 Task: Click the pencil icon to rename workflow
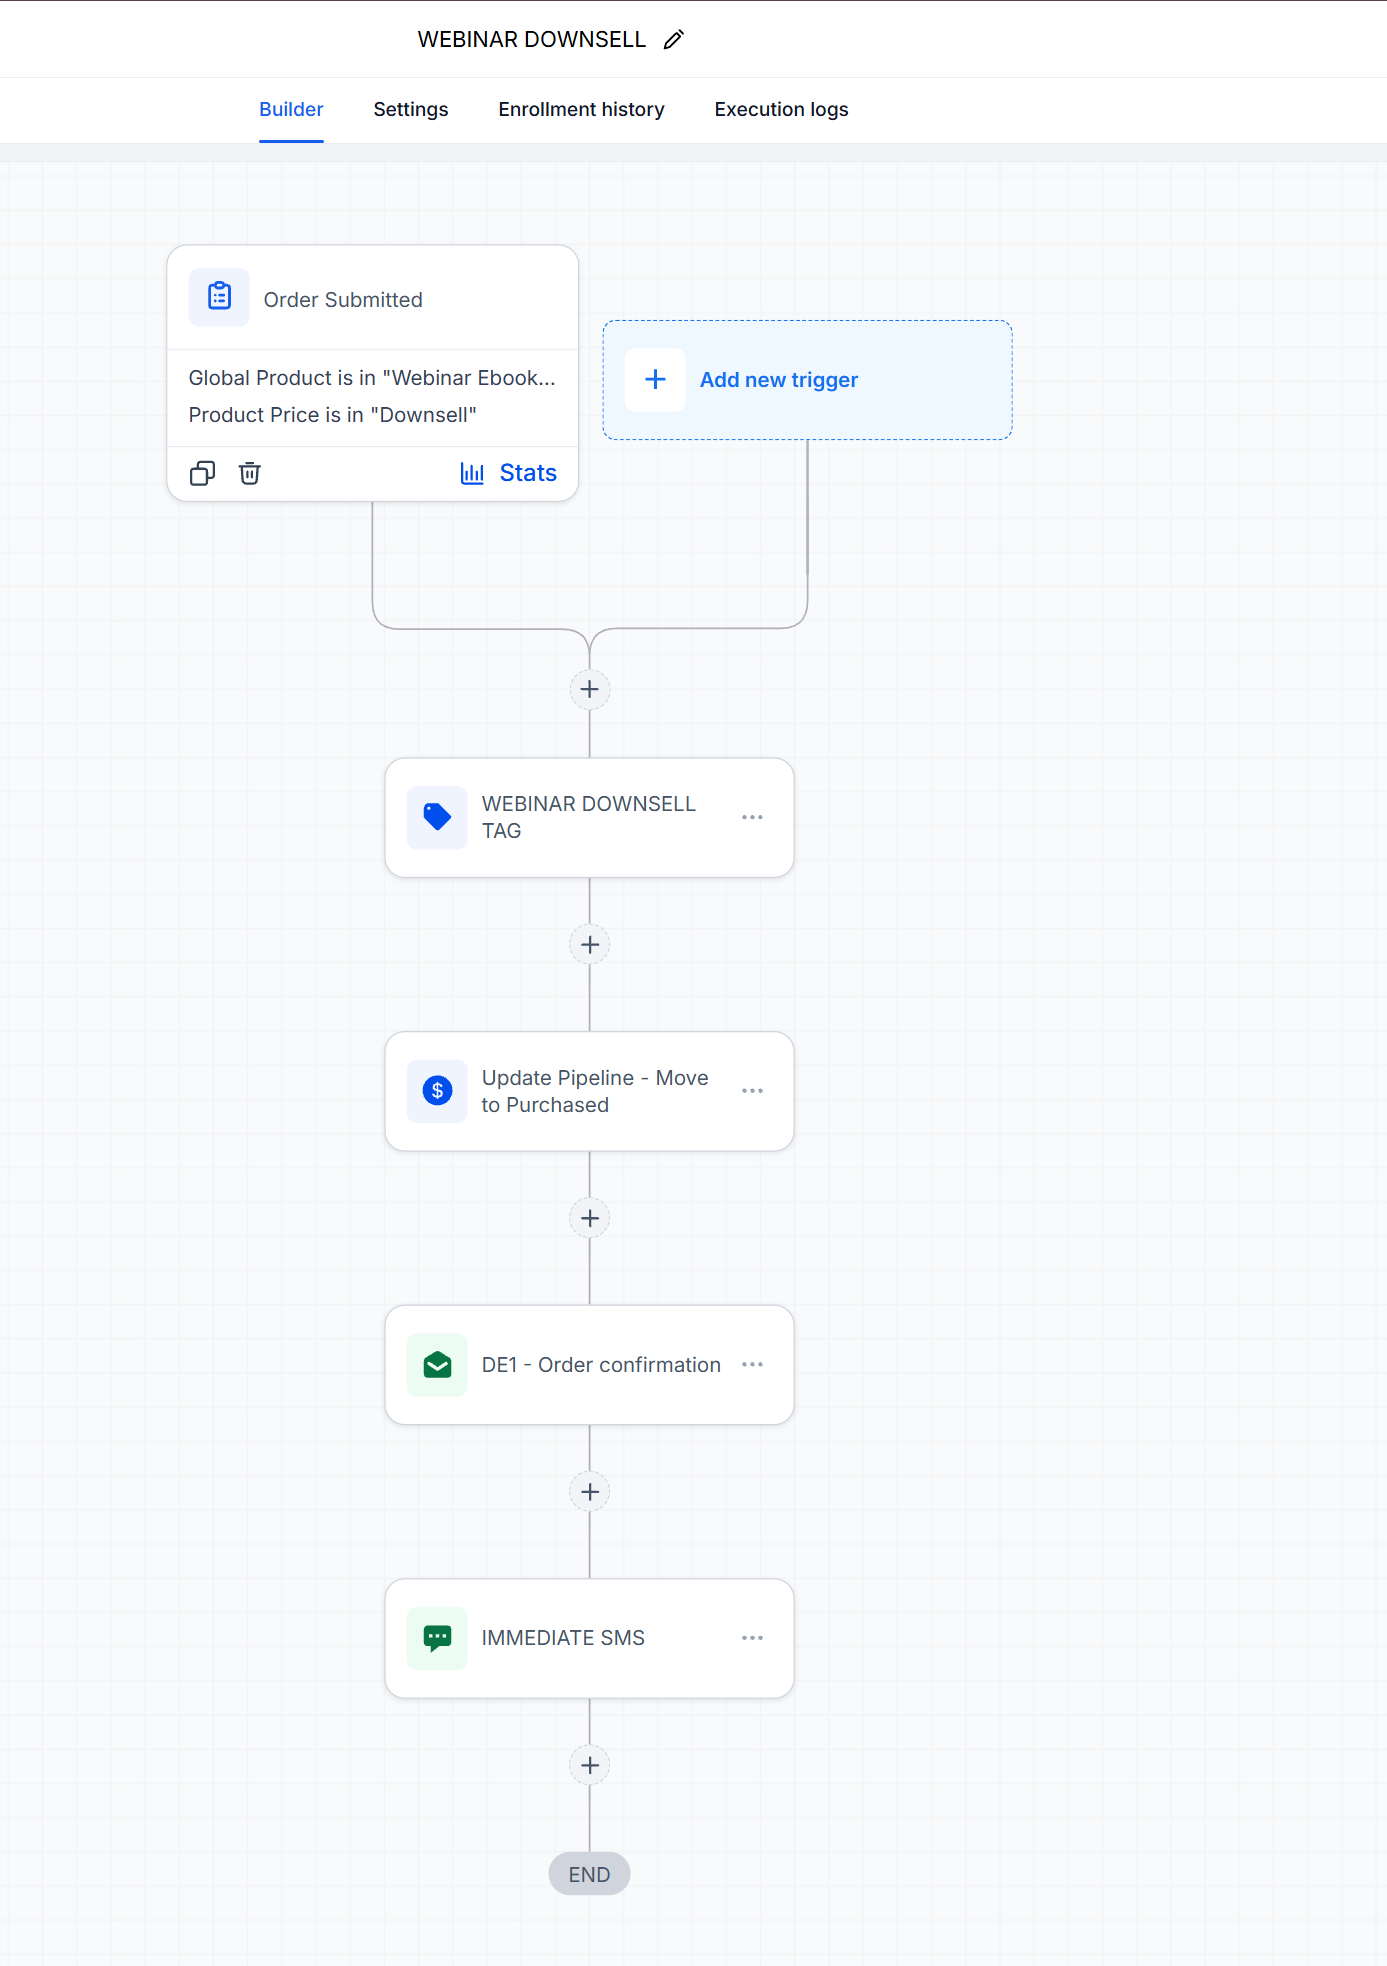click(x=674, y=39)
